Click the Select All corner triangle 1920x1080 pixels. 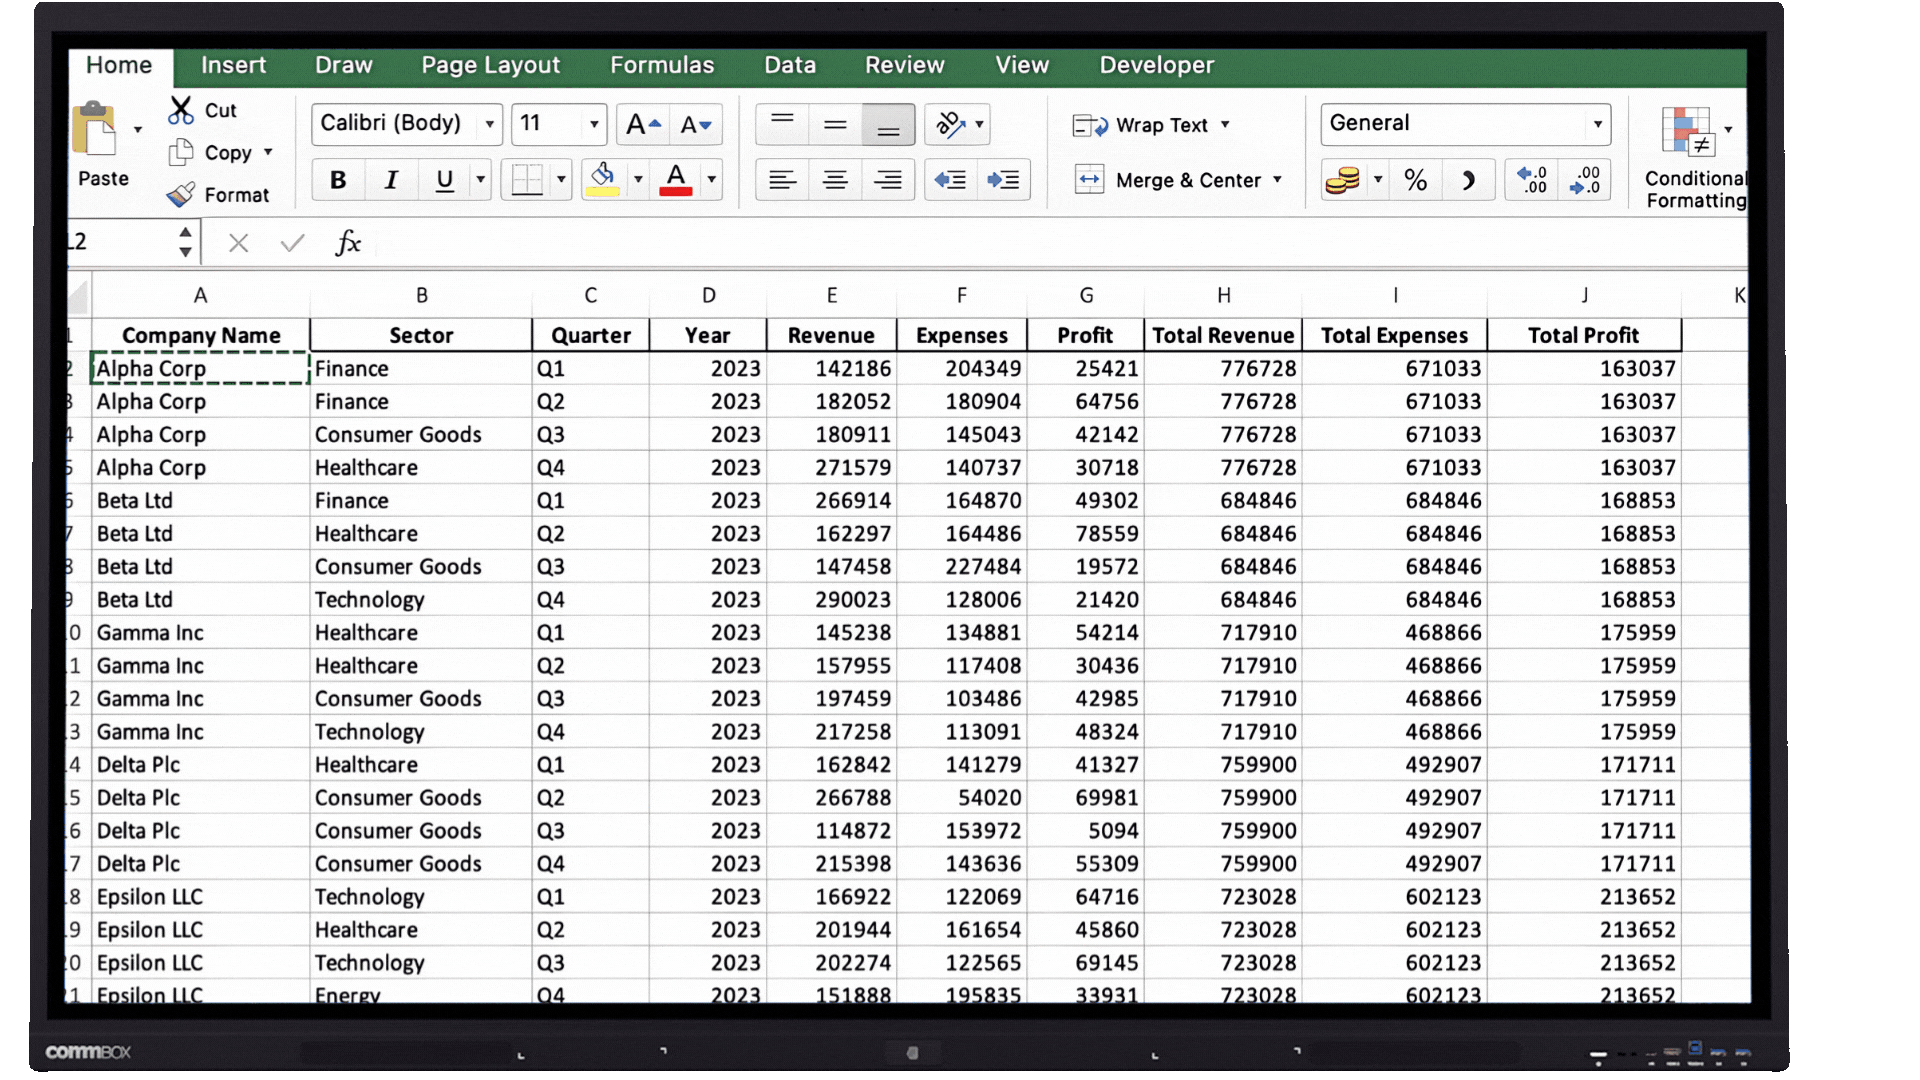(78, 297)
